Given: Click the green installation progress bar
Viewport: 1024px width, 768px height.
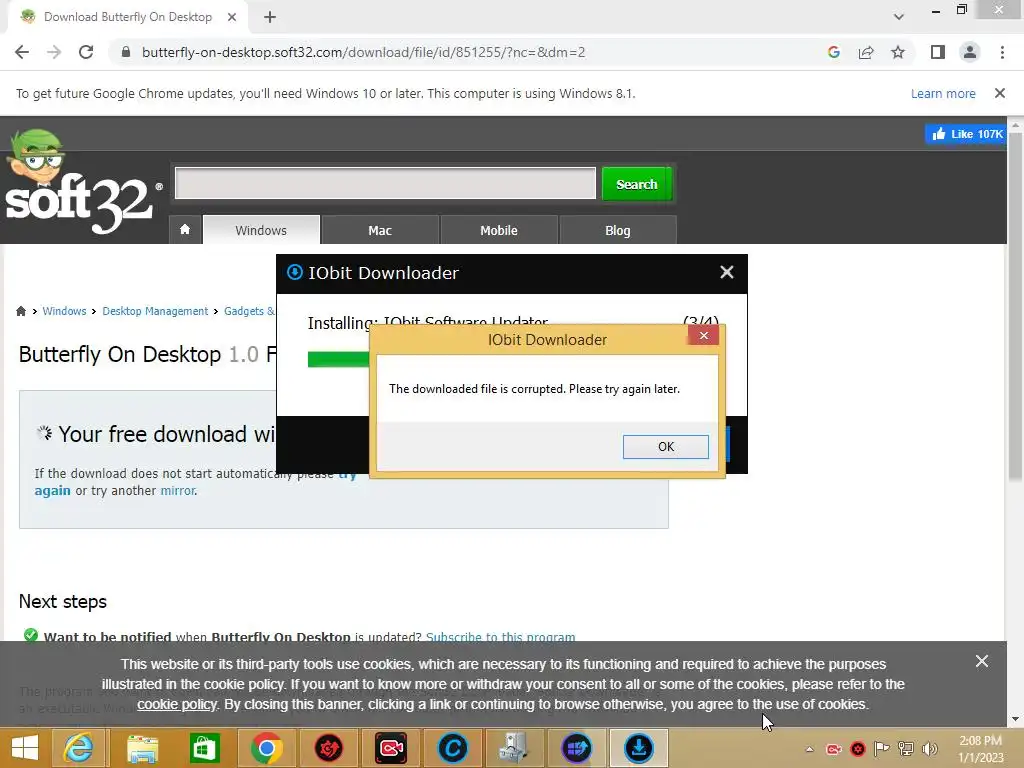Looking at the screenshot, I should point(338,359).
